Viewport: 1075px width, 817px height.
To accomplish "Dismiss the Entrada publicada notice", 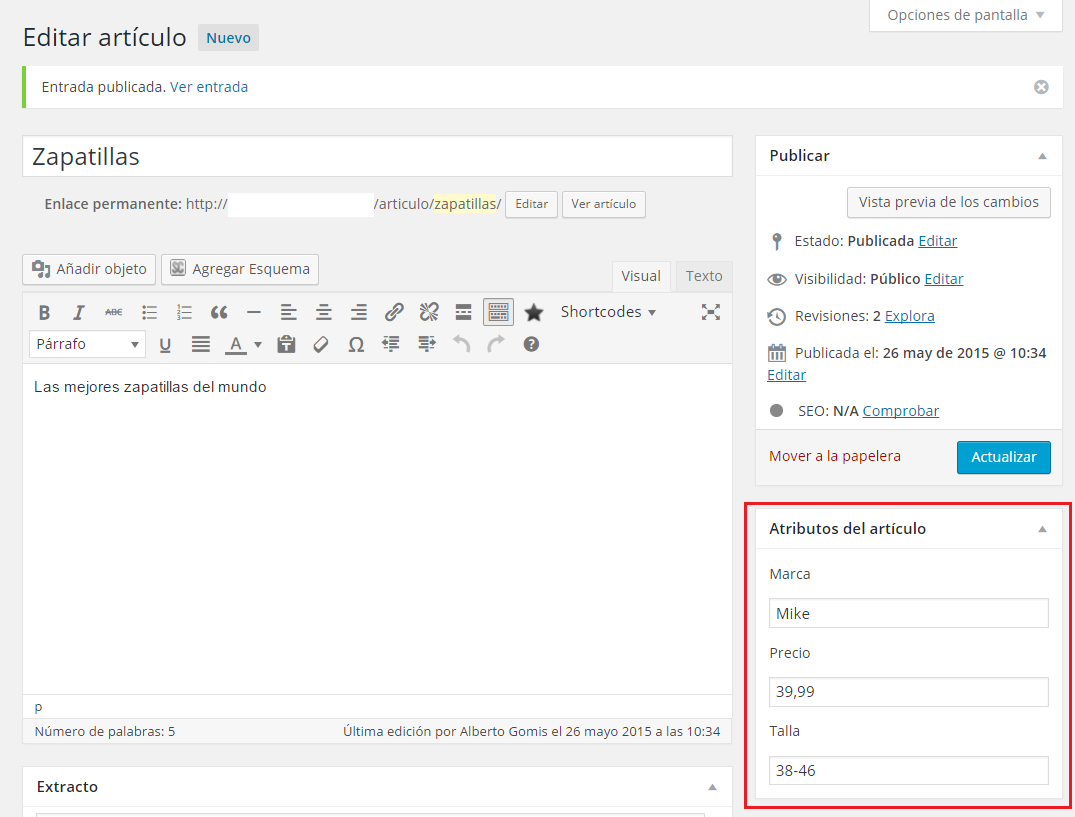I will 1041,87.
